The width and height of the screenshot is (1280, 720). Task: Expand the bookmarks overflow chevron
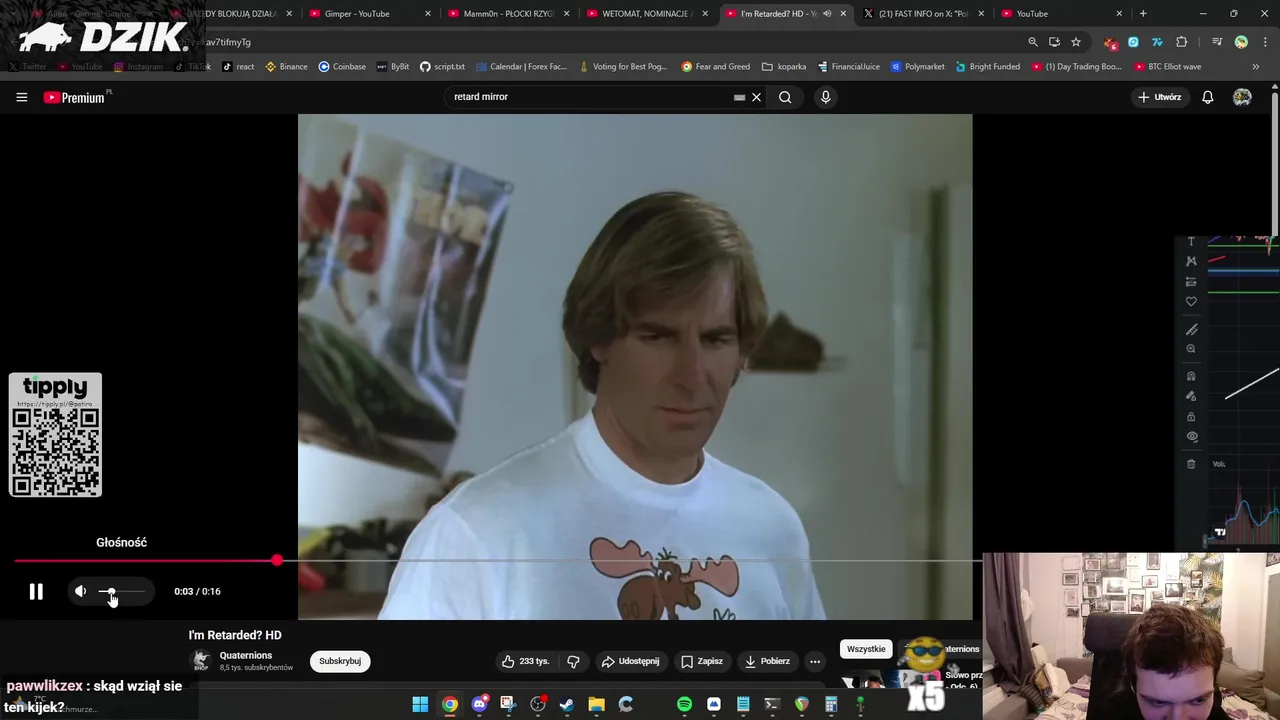pos(1256,66)
